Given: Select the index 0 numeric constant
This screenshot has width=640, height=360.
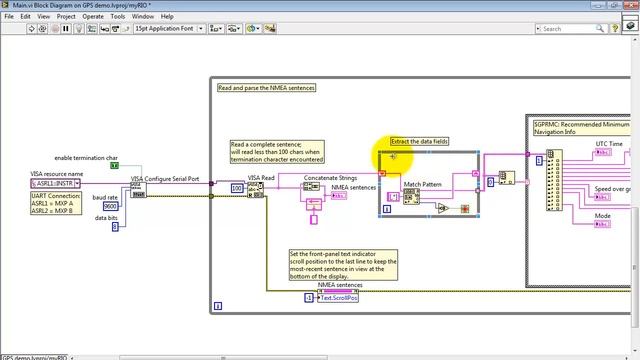Looking at the screenshot, I should coord(491,182).
